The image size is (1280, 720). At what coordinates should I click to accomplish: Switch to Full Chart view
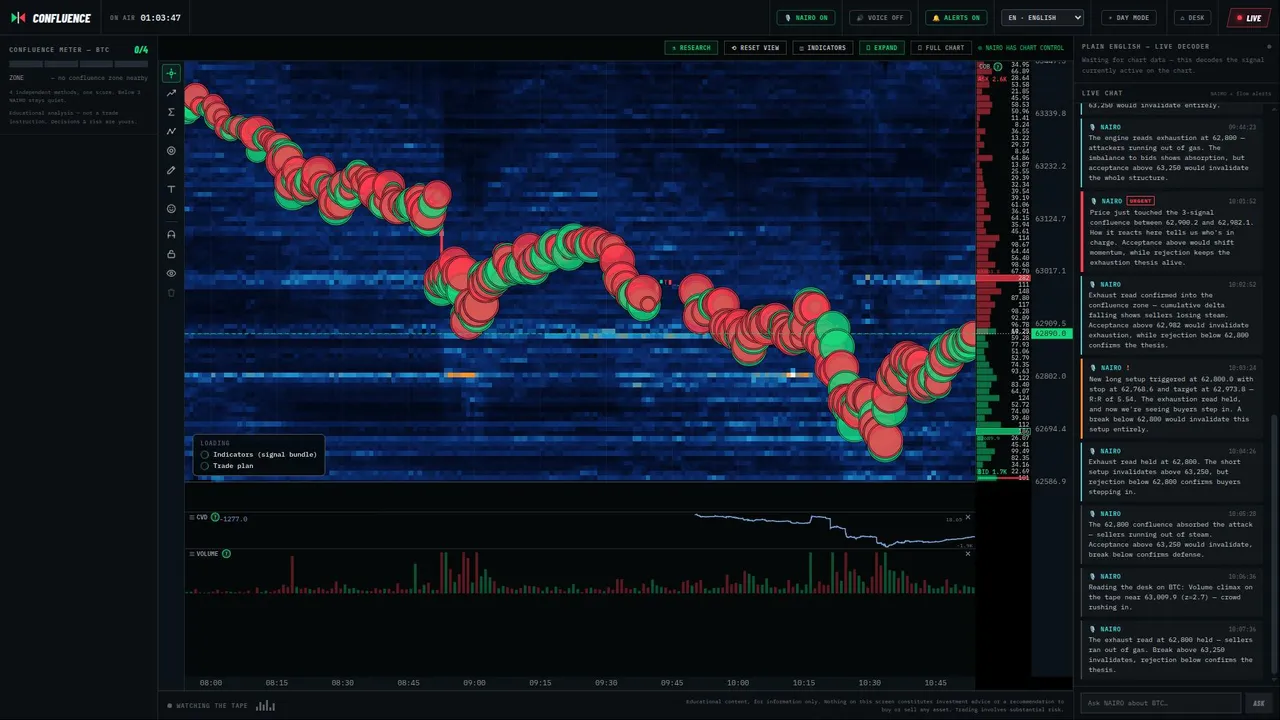point(941,48)
